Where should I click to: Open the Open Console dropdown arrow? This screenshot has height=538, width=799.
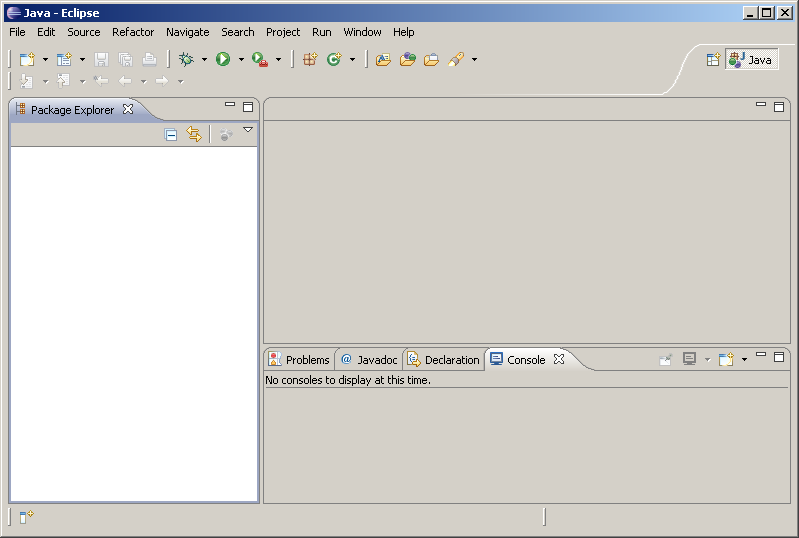744,360
